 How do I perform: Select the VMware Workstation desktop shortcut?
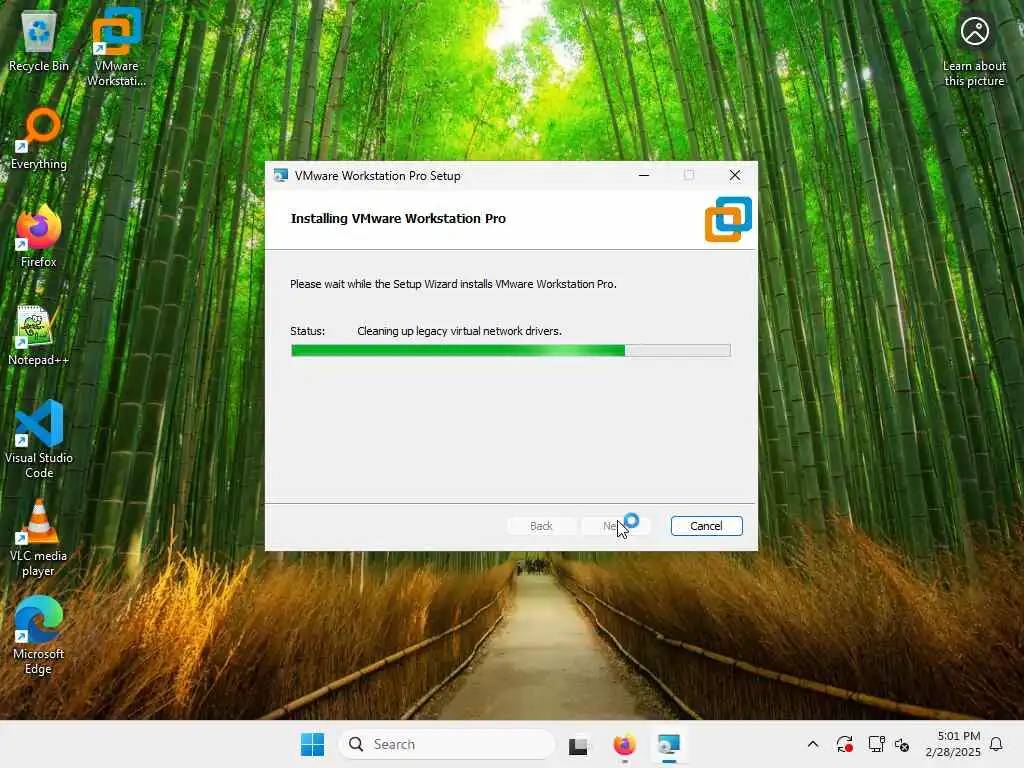(x=116, y=47)
